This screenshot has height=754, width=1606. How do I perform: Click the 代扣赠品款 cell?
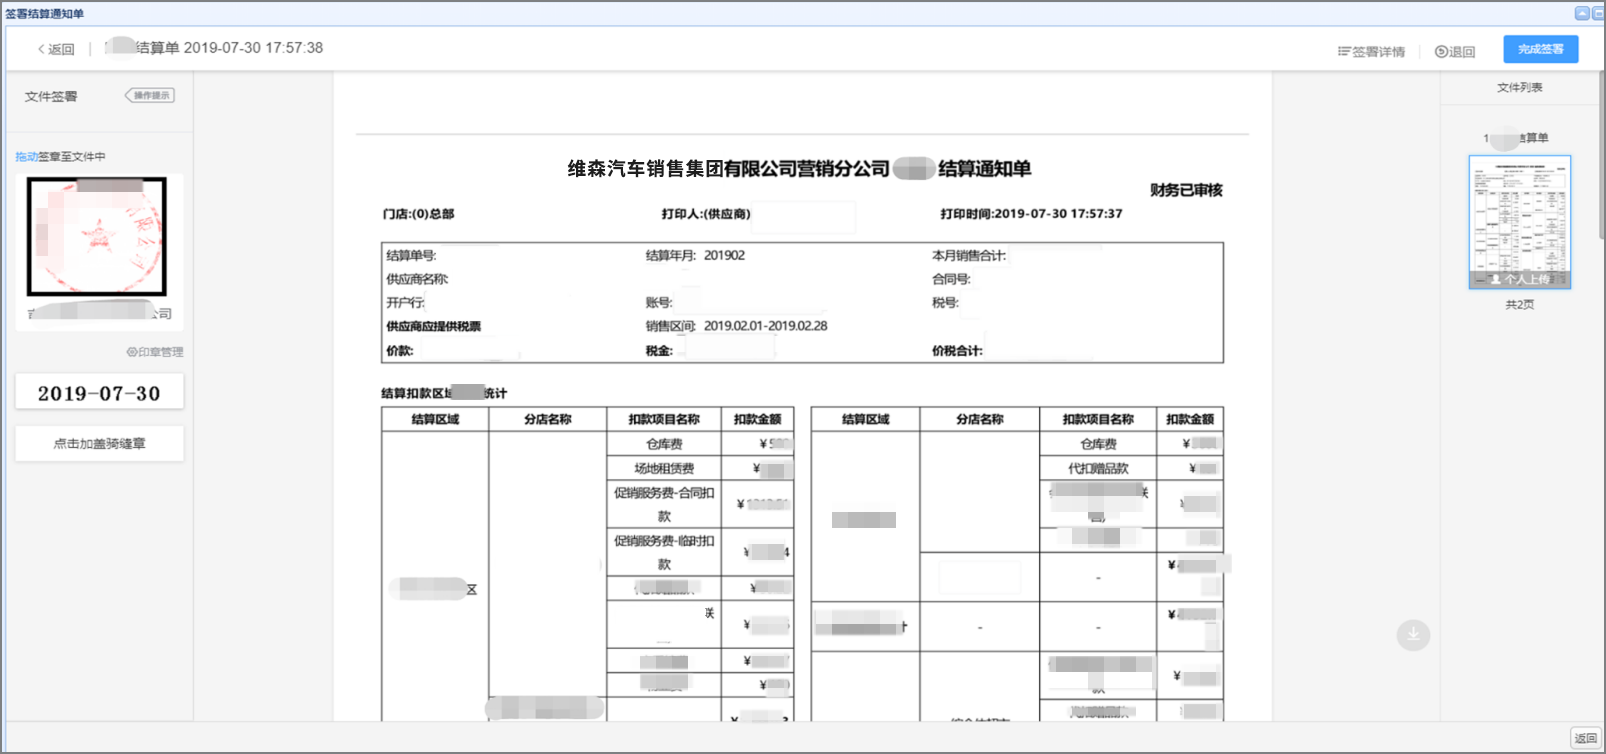[x=1098, y=468]
